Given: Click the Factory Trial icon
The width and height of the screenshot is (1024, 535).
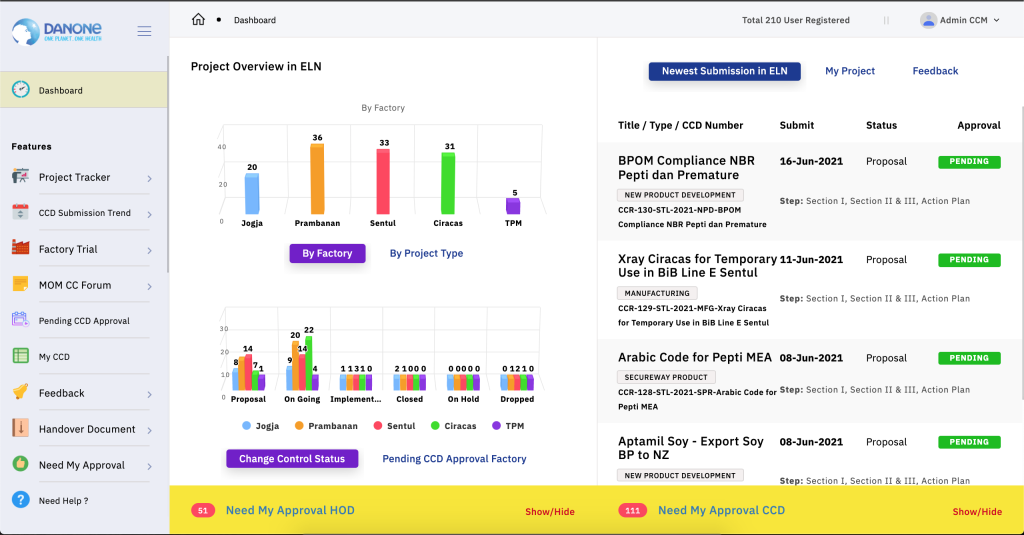Looking at the screenshot, I should point(20,248).
